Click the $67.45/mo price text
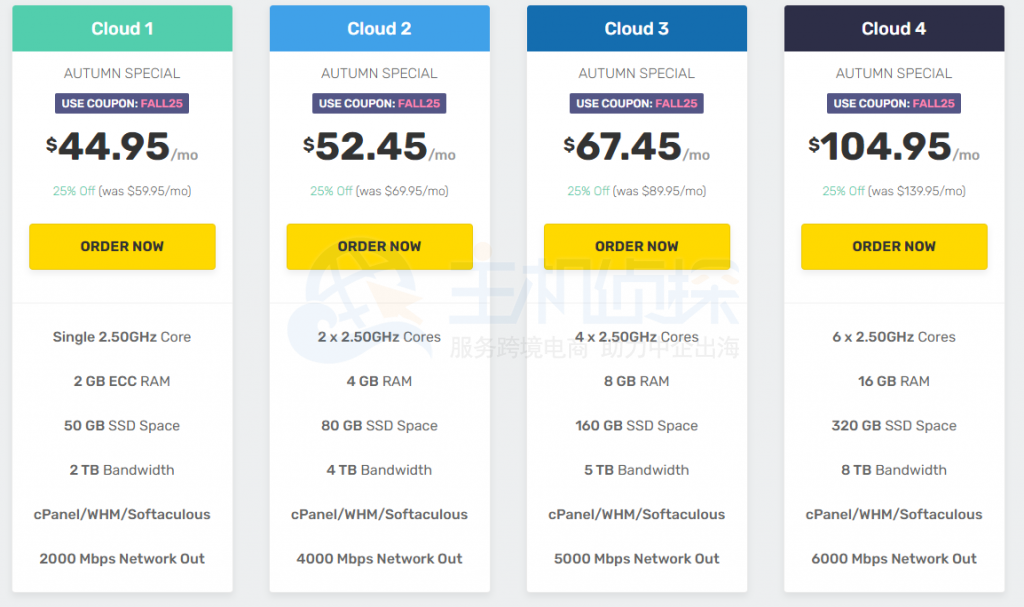The width and height of the screenshot is (1024, 607). tap(636, 148)
